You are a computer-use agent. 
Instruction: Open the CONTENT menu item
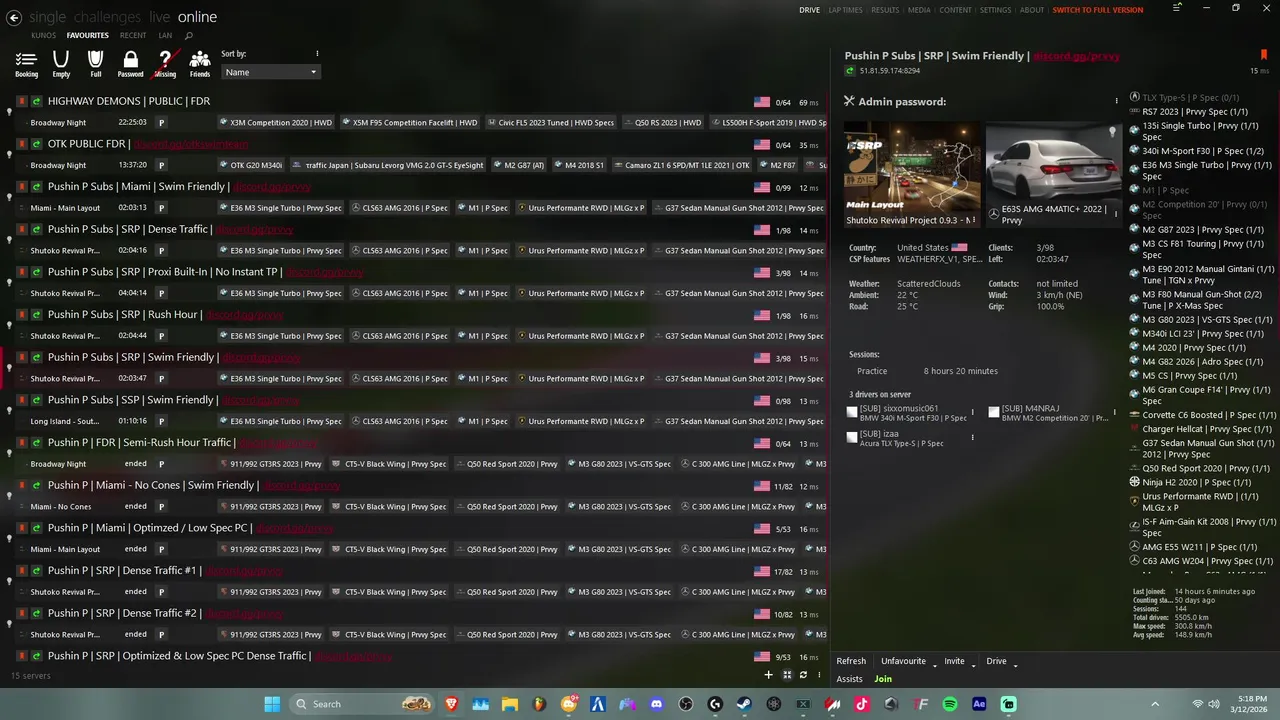(955, 10)
